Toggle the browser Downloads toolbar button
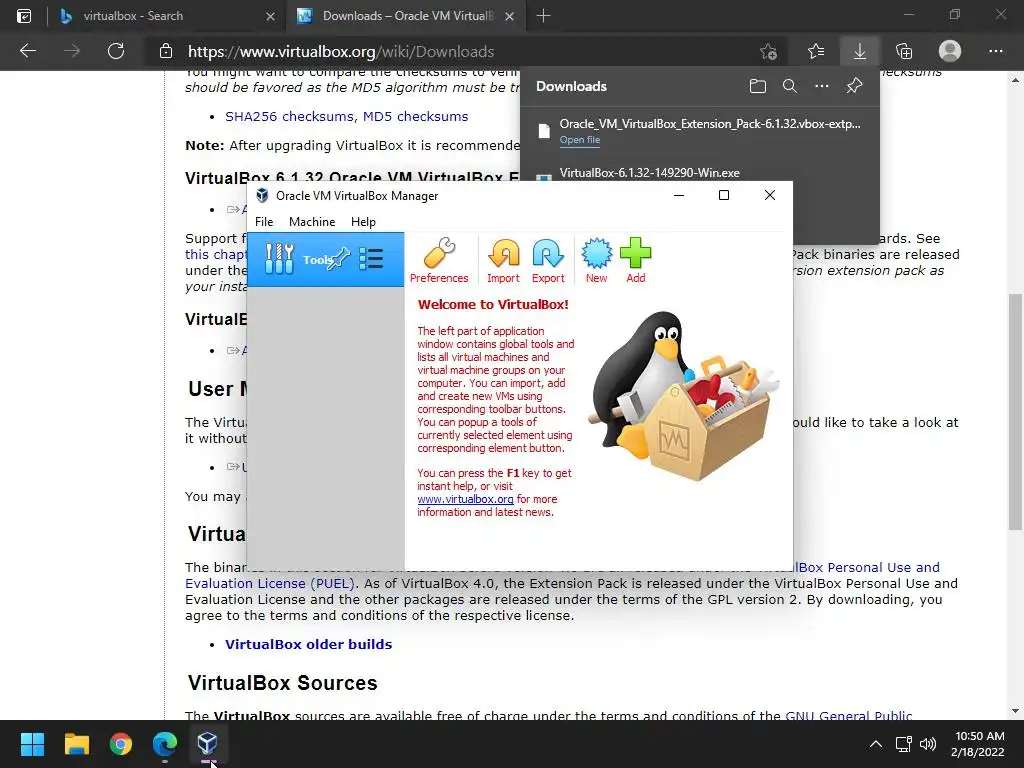This screenshot has height=768, width=1024. pos(860,51)
